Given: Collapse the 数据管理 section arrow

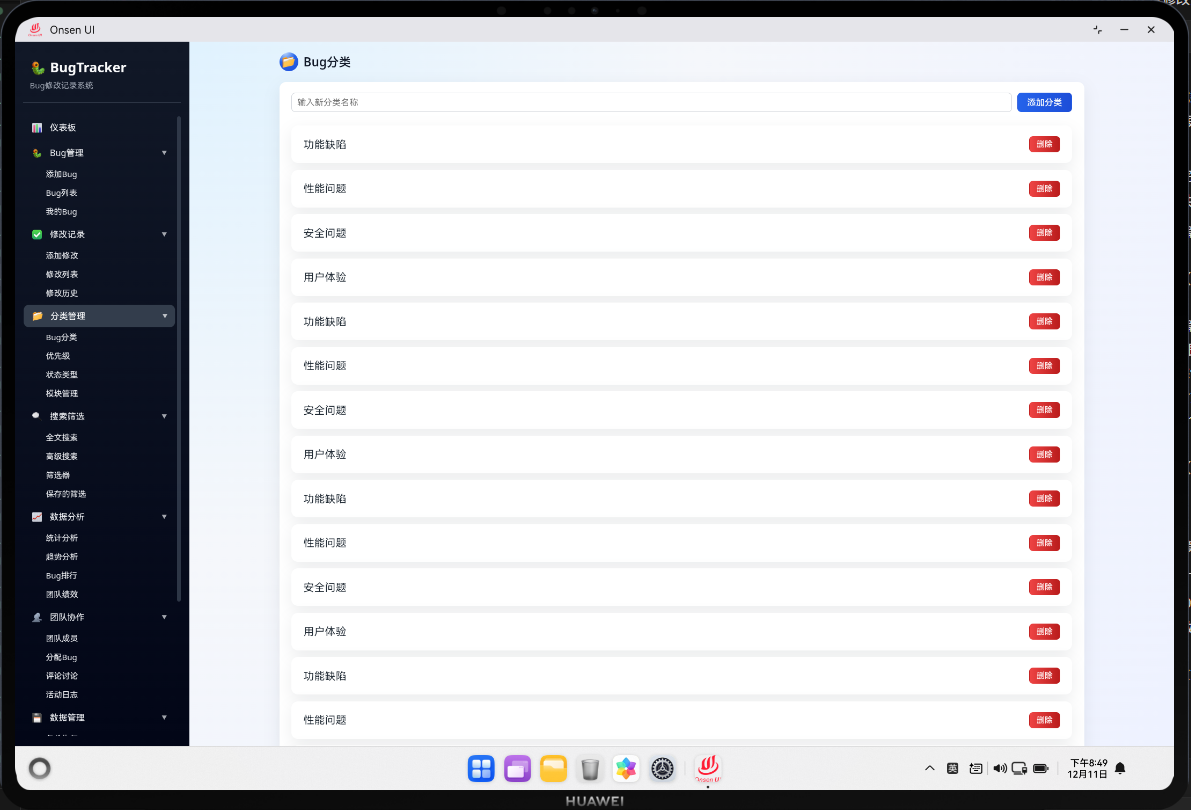Looking at the screenshot, I should pos(164,717).
